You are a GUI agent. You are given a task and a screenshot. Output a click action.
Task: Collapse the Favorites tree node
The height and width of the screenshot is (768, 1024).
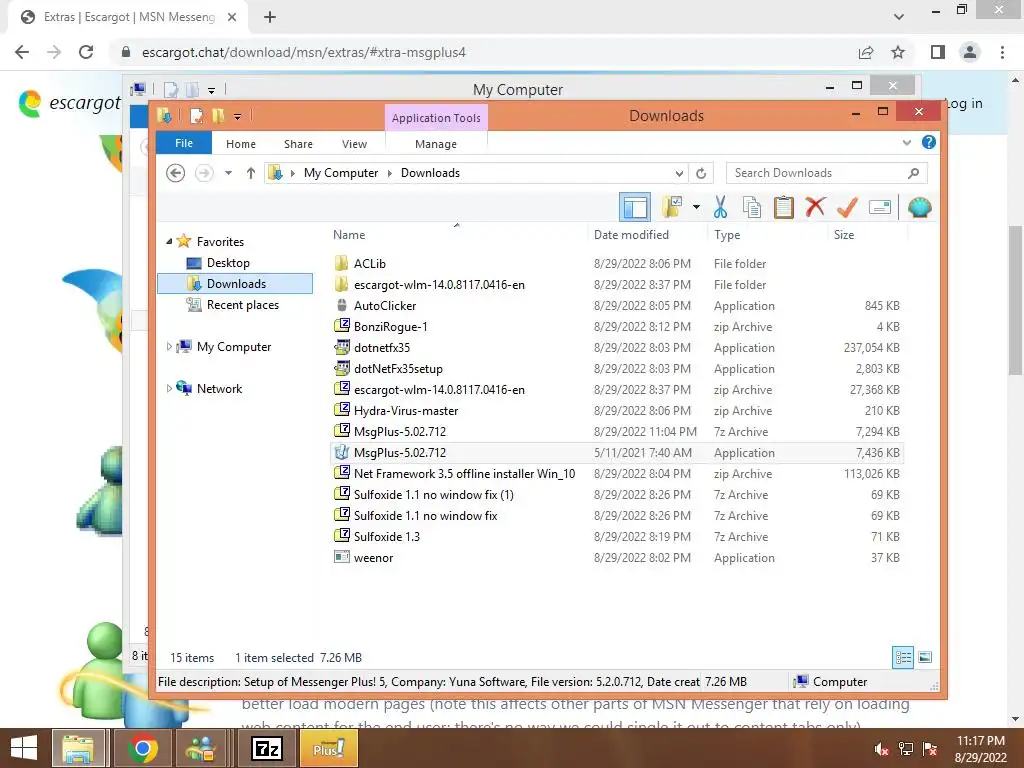tap(169, 242)
